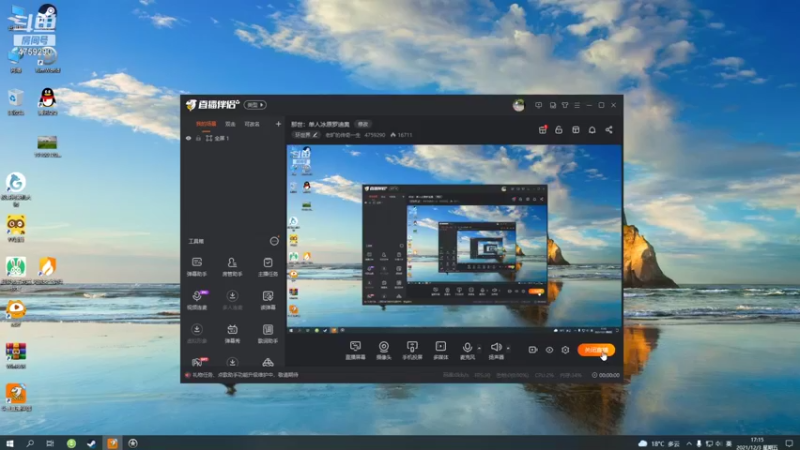Click the orange 关闭直播 button
Viewport: 800px width, 450px height.
pyautogui.click(x=596, y=350)
